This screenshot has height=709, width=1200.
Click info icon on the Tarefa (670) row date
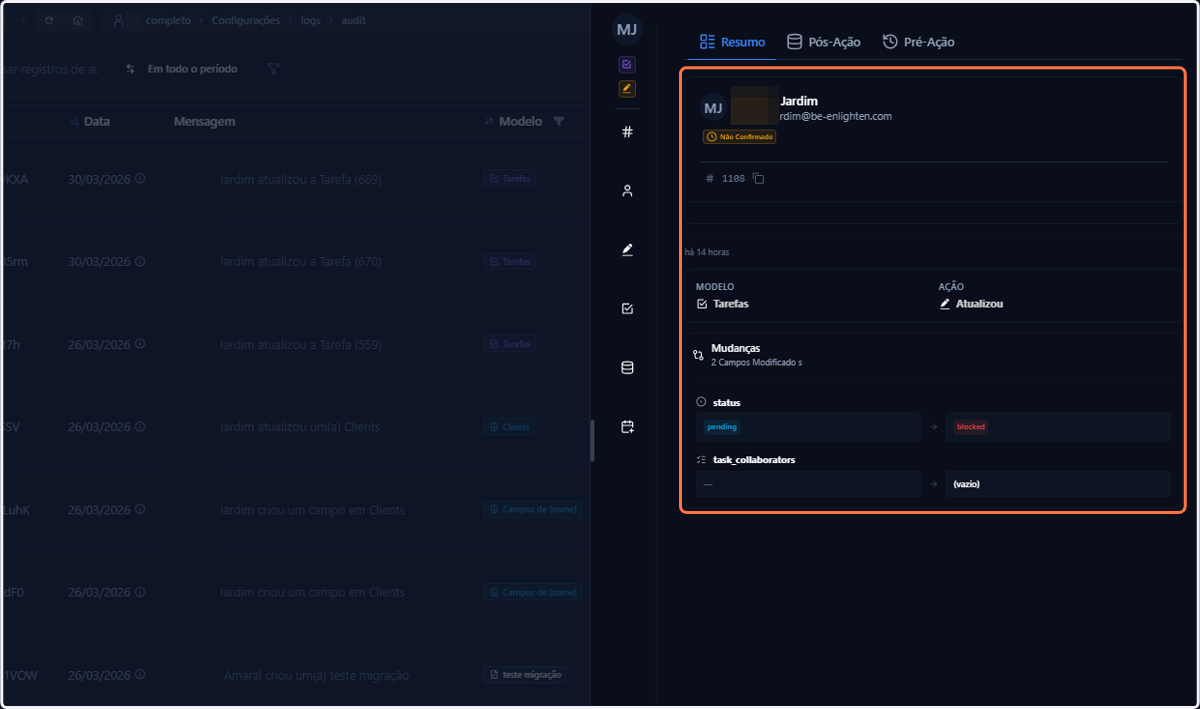coord(140,261)
